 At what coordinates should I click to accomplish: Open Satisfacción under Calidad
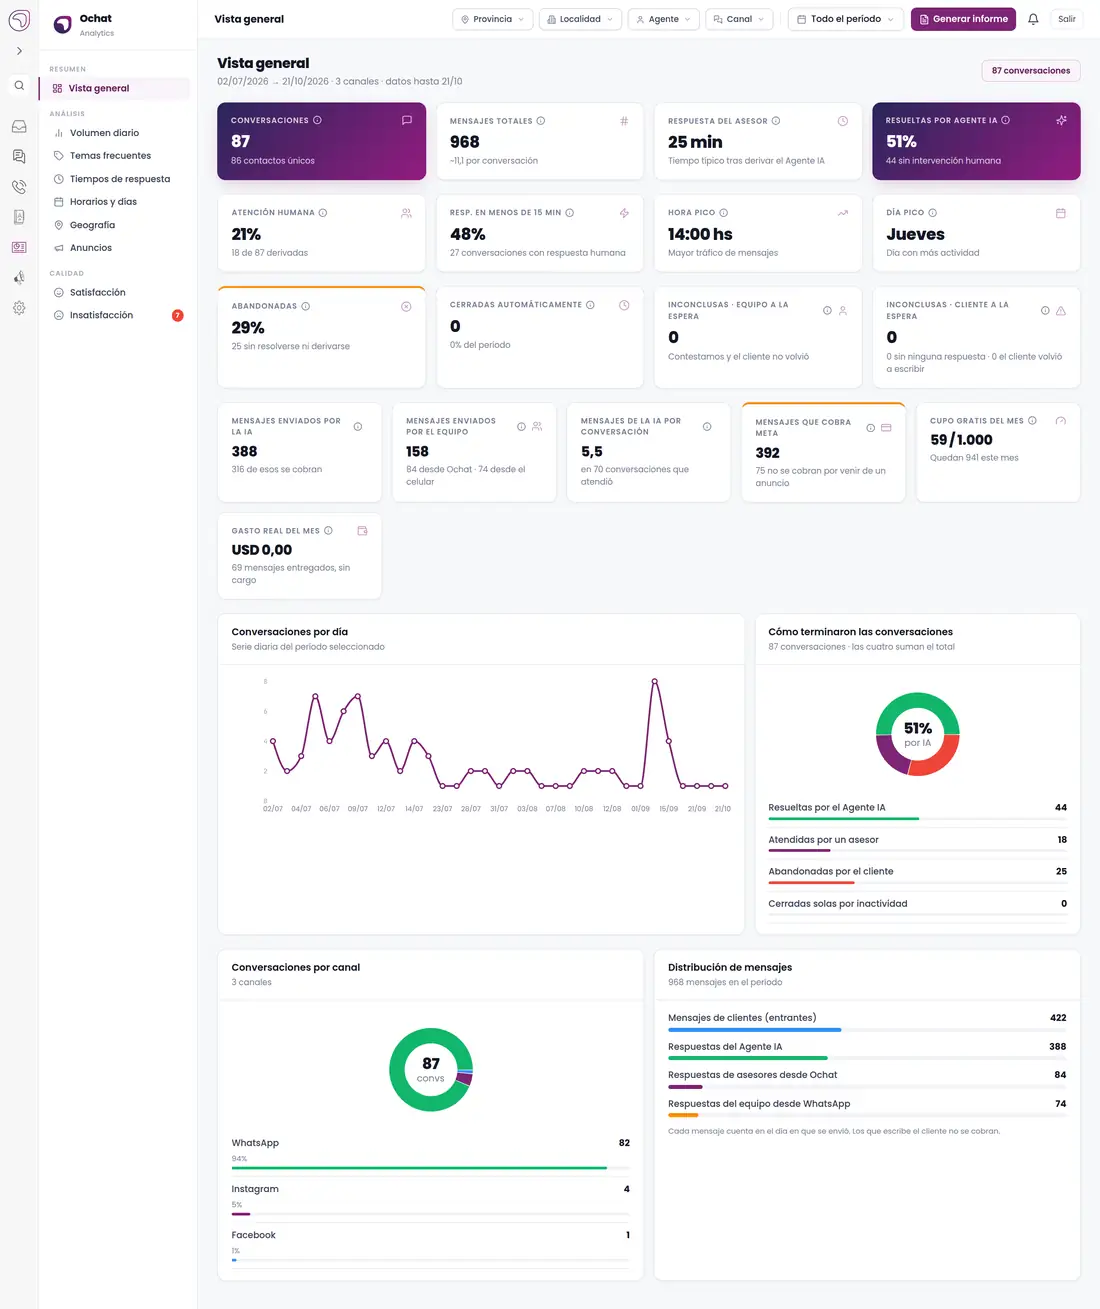(x=115, y=293)
